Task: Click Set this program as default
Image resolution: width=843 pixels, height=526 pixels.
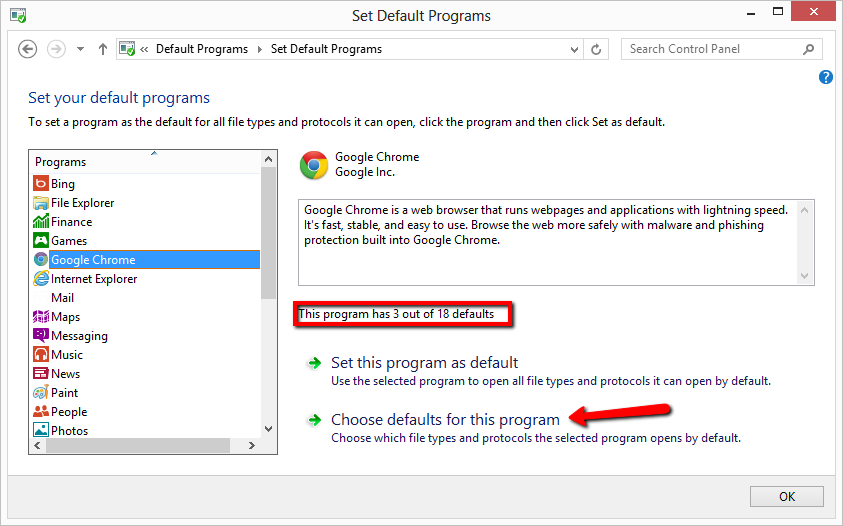Action: [x=424, y=363]
